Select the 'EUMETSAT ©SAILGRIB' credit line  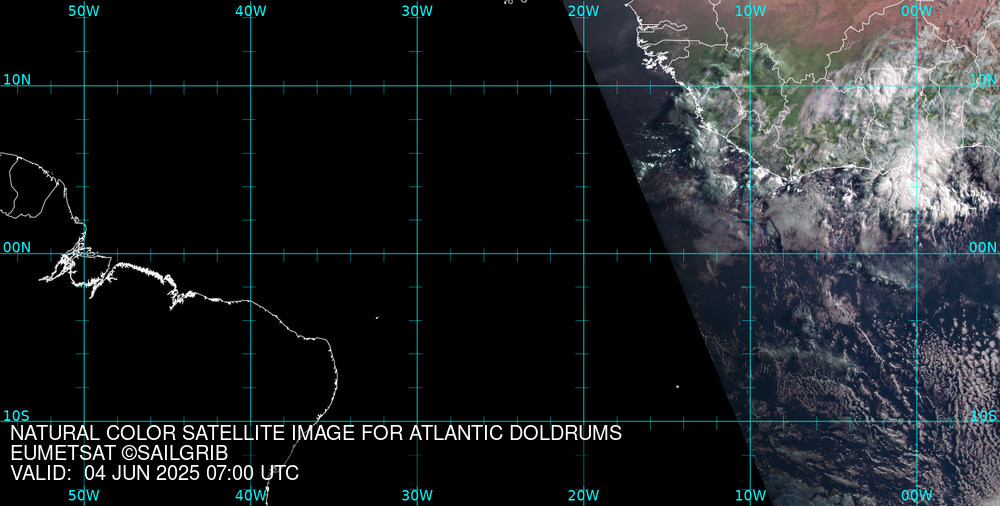[x=119, y=453]
